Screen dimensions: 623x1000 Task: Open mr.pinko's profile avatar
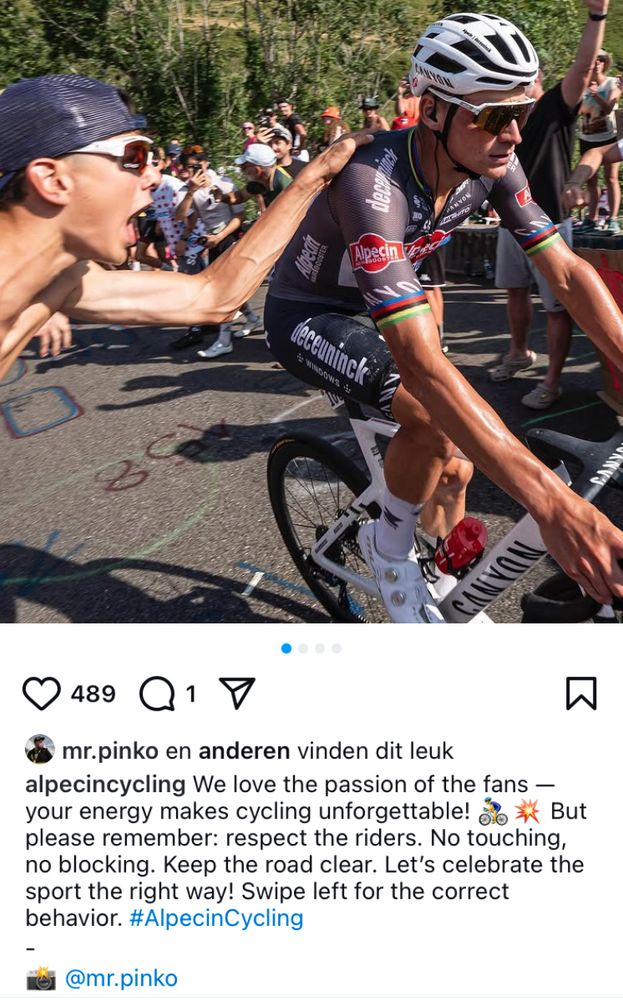[x=40, y=749]
